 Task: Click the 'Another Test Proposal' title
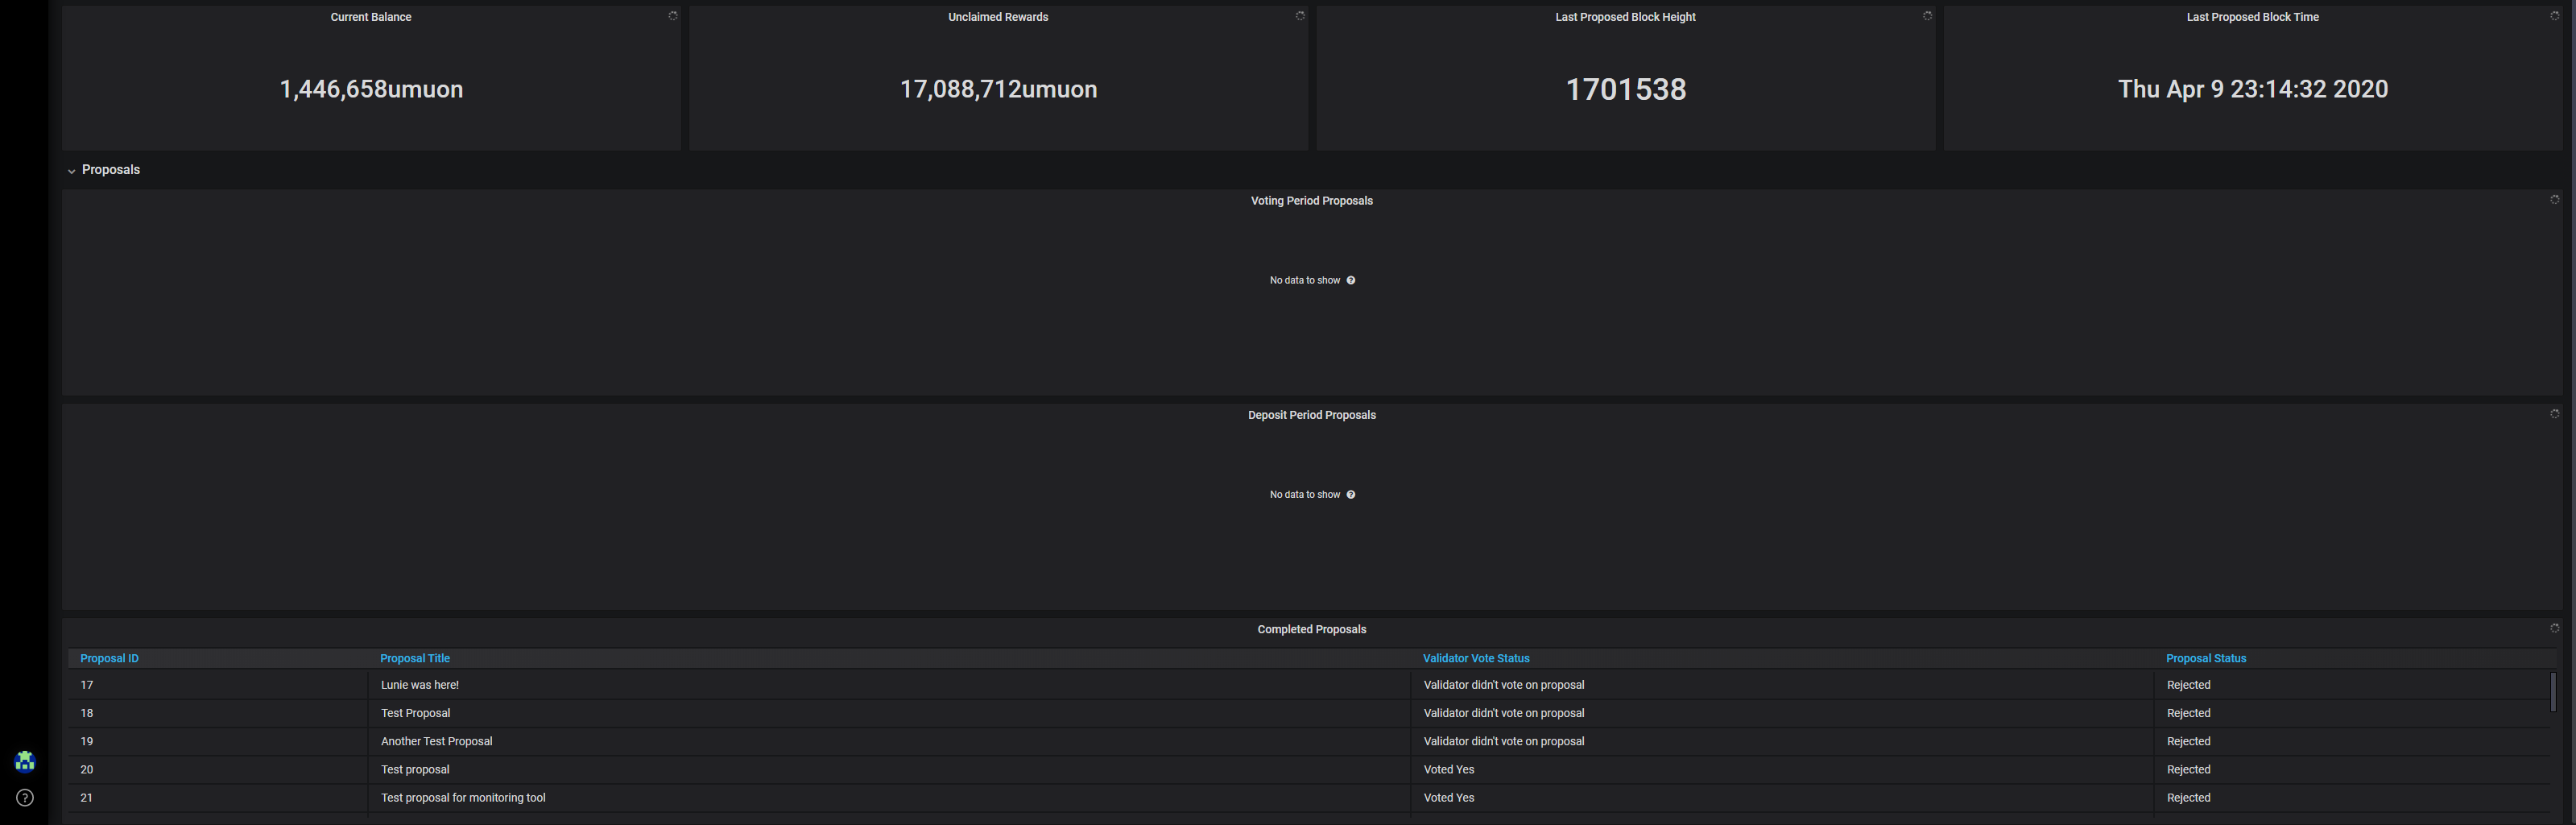click(436, 741)
